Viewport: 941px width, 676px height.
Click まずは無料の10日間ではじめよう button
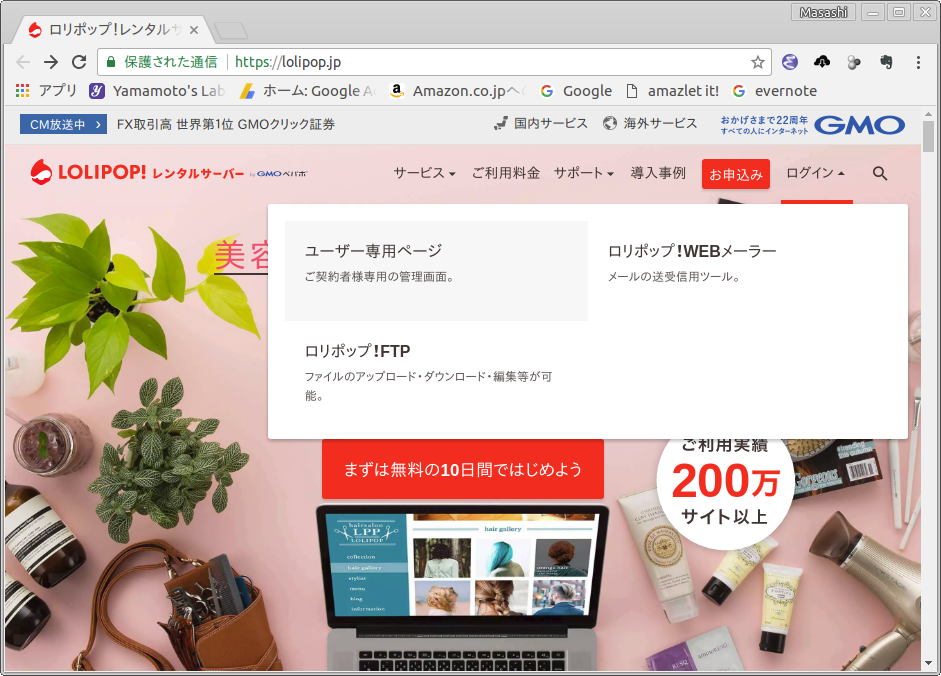coord(462,469)
